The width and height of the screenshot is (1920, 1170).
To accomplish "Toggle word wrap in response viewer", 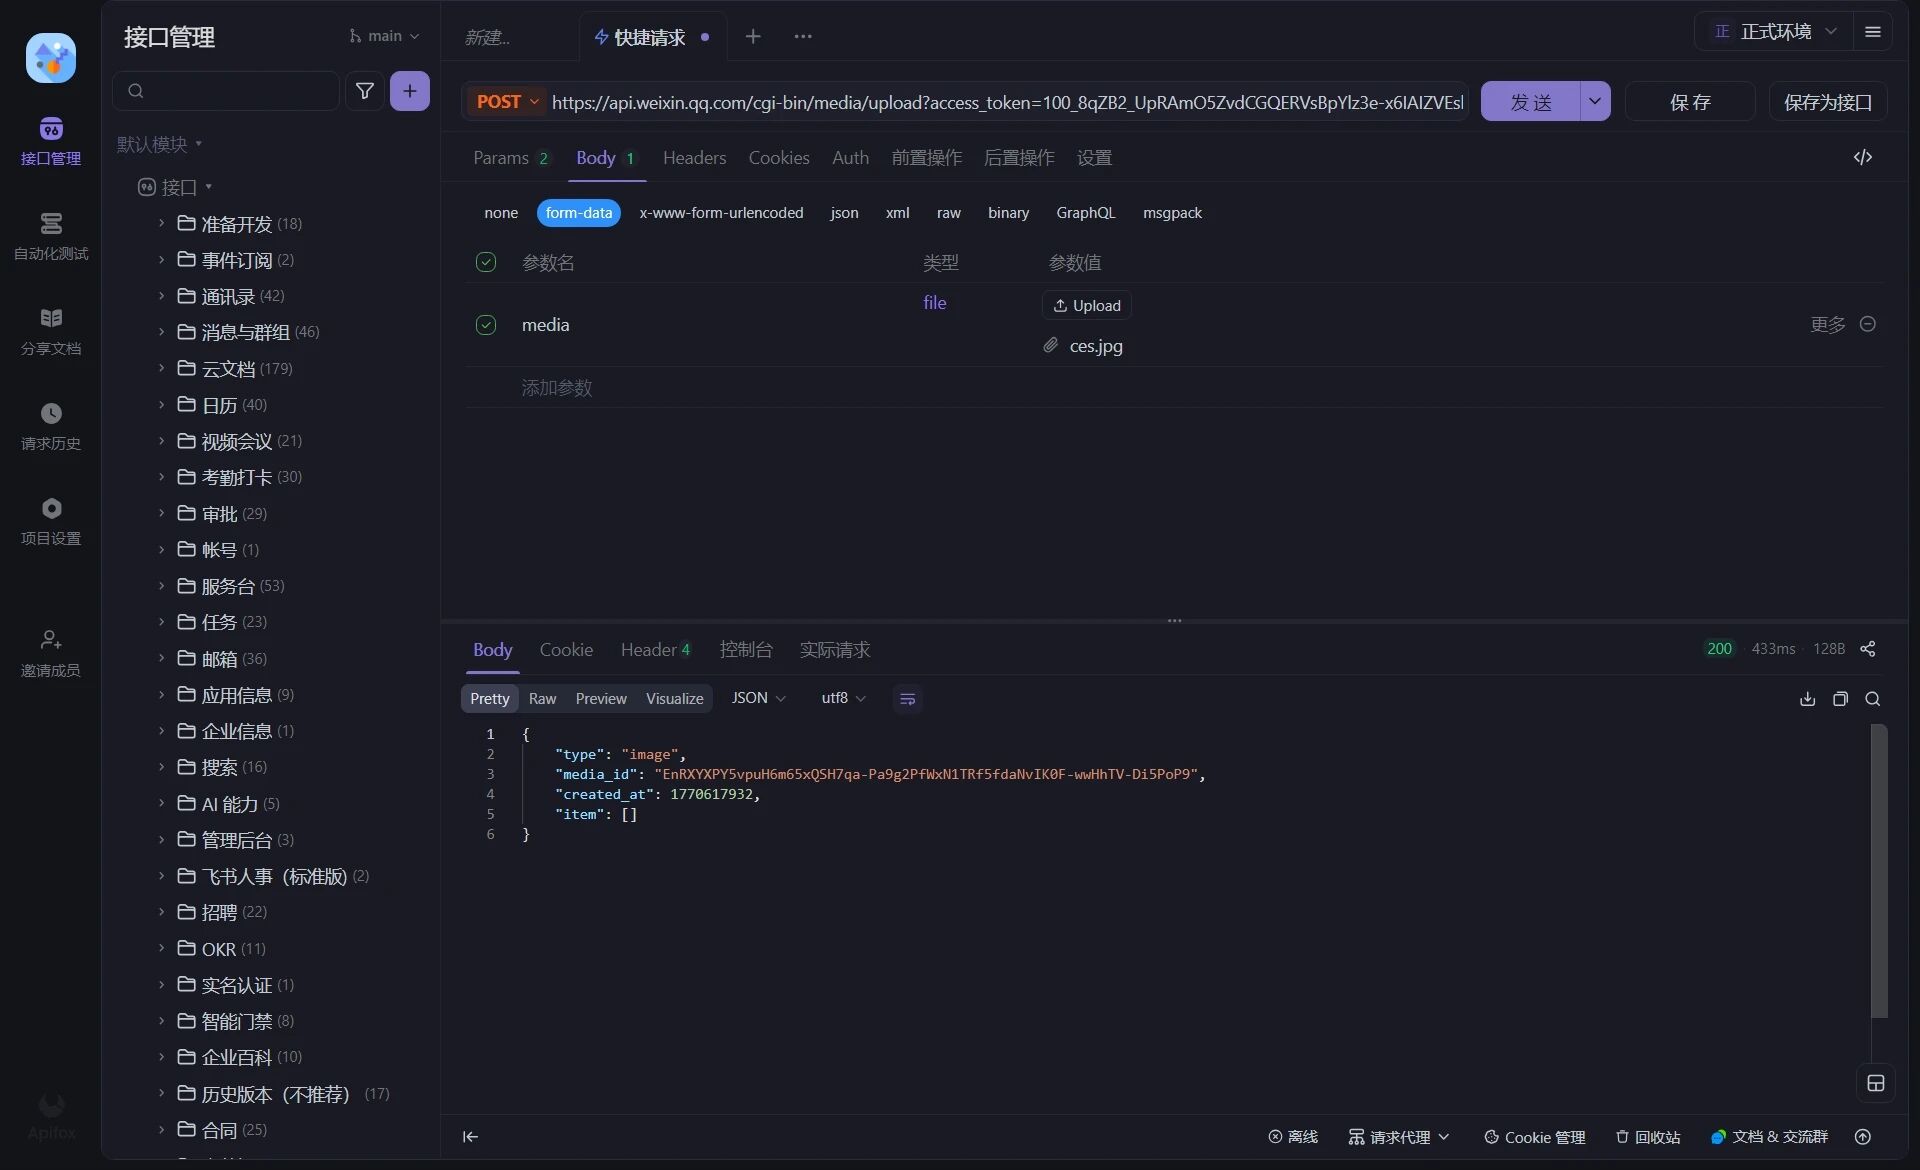I will tap(907, 699).
